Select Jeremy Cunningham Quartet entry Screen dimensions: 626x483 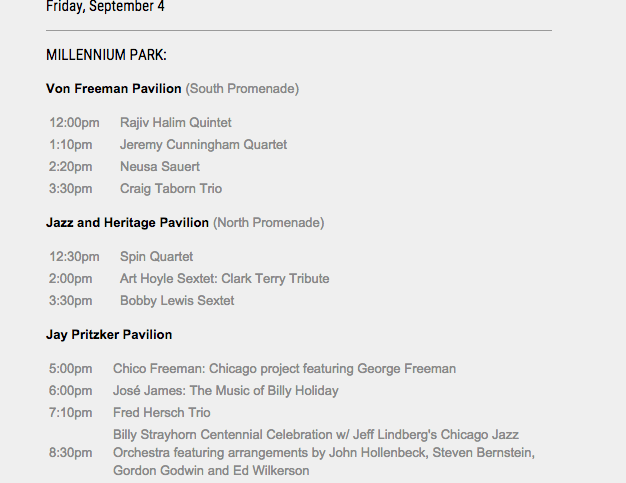(203, 145)
